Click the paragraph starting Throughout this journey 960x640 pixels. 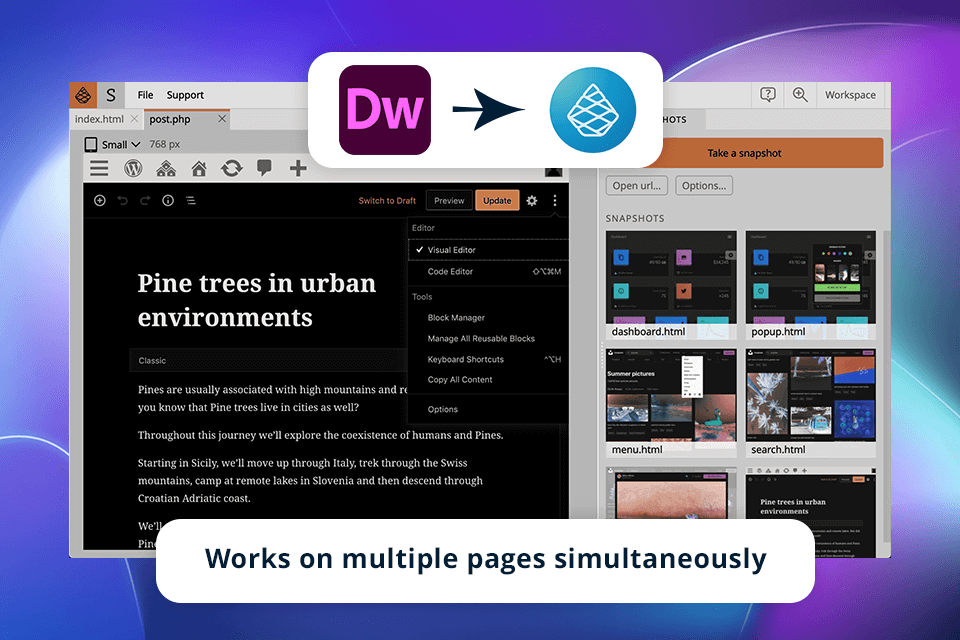click(320, 435)
